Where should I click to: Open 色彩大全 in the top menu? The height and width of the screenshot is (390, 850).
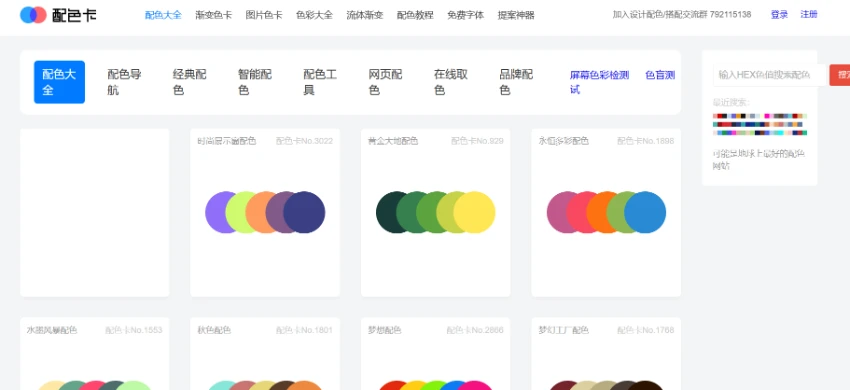click(314, 15)
